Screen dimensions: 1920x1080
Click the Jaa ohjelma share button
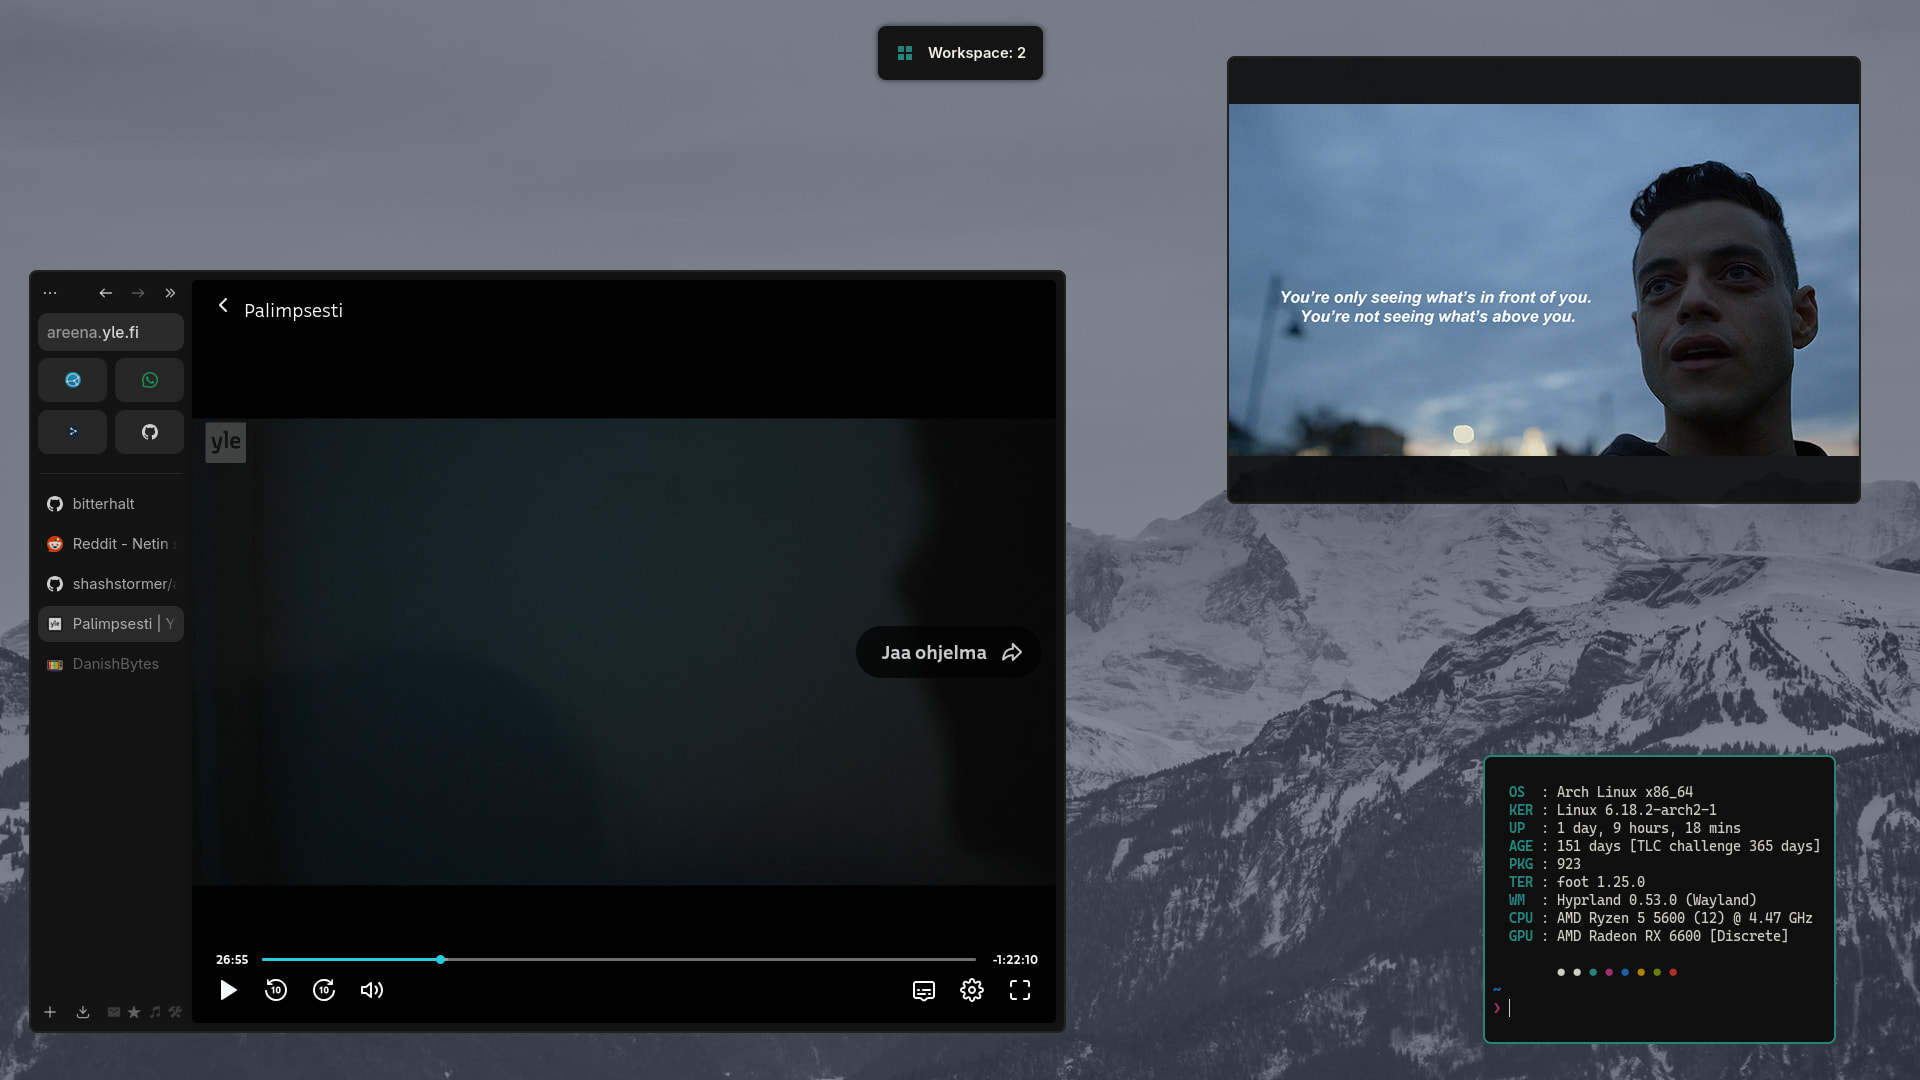948,653
